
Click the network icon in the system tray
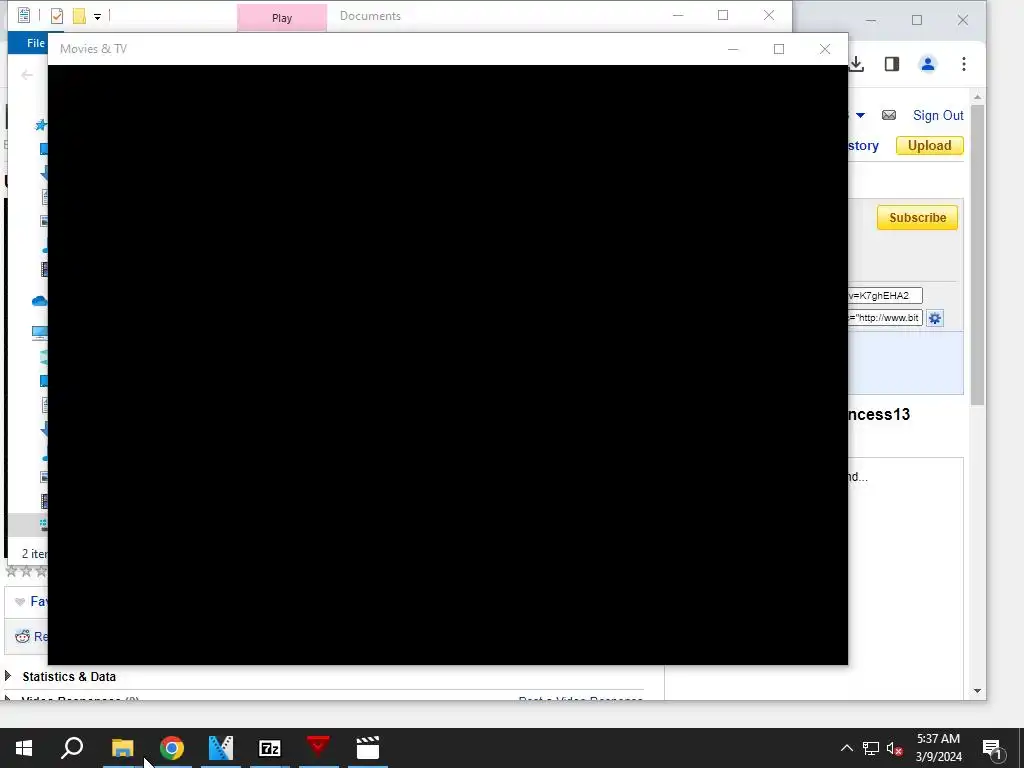click(871, 748)
